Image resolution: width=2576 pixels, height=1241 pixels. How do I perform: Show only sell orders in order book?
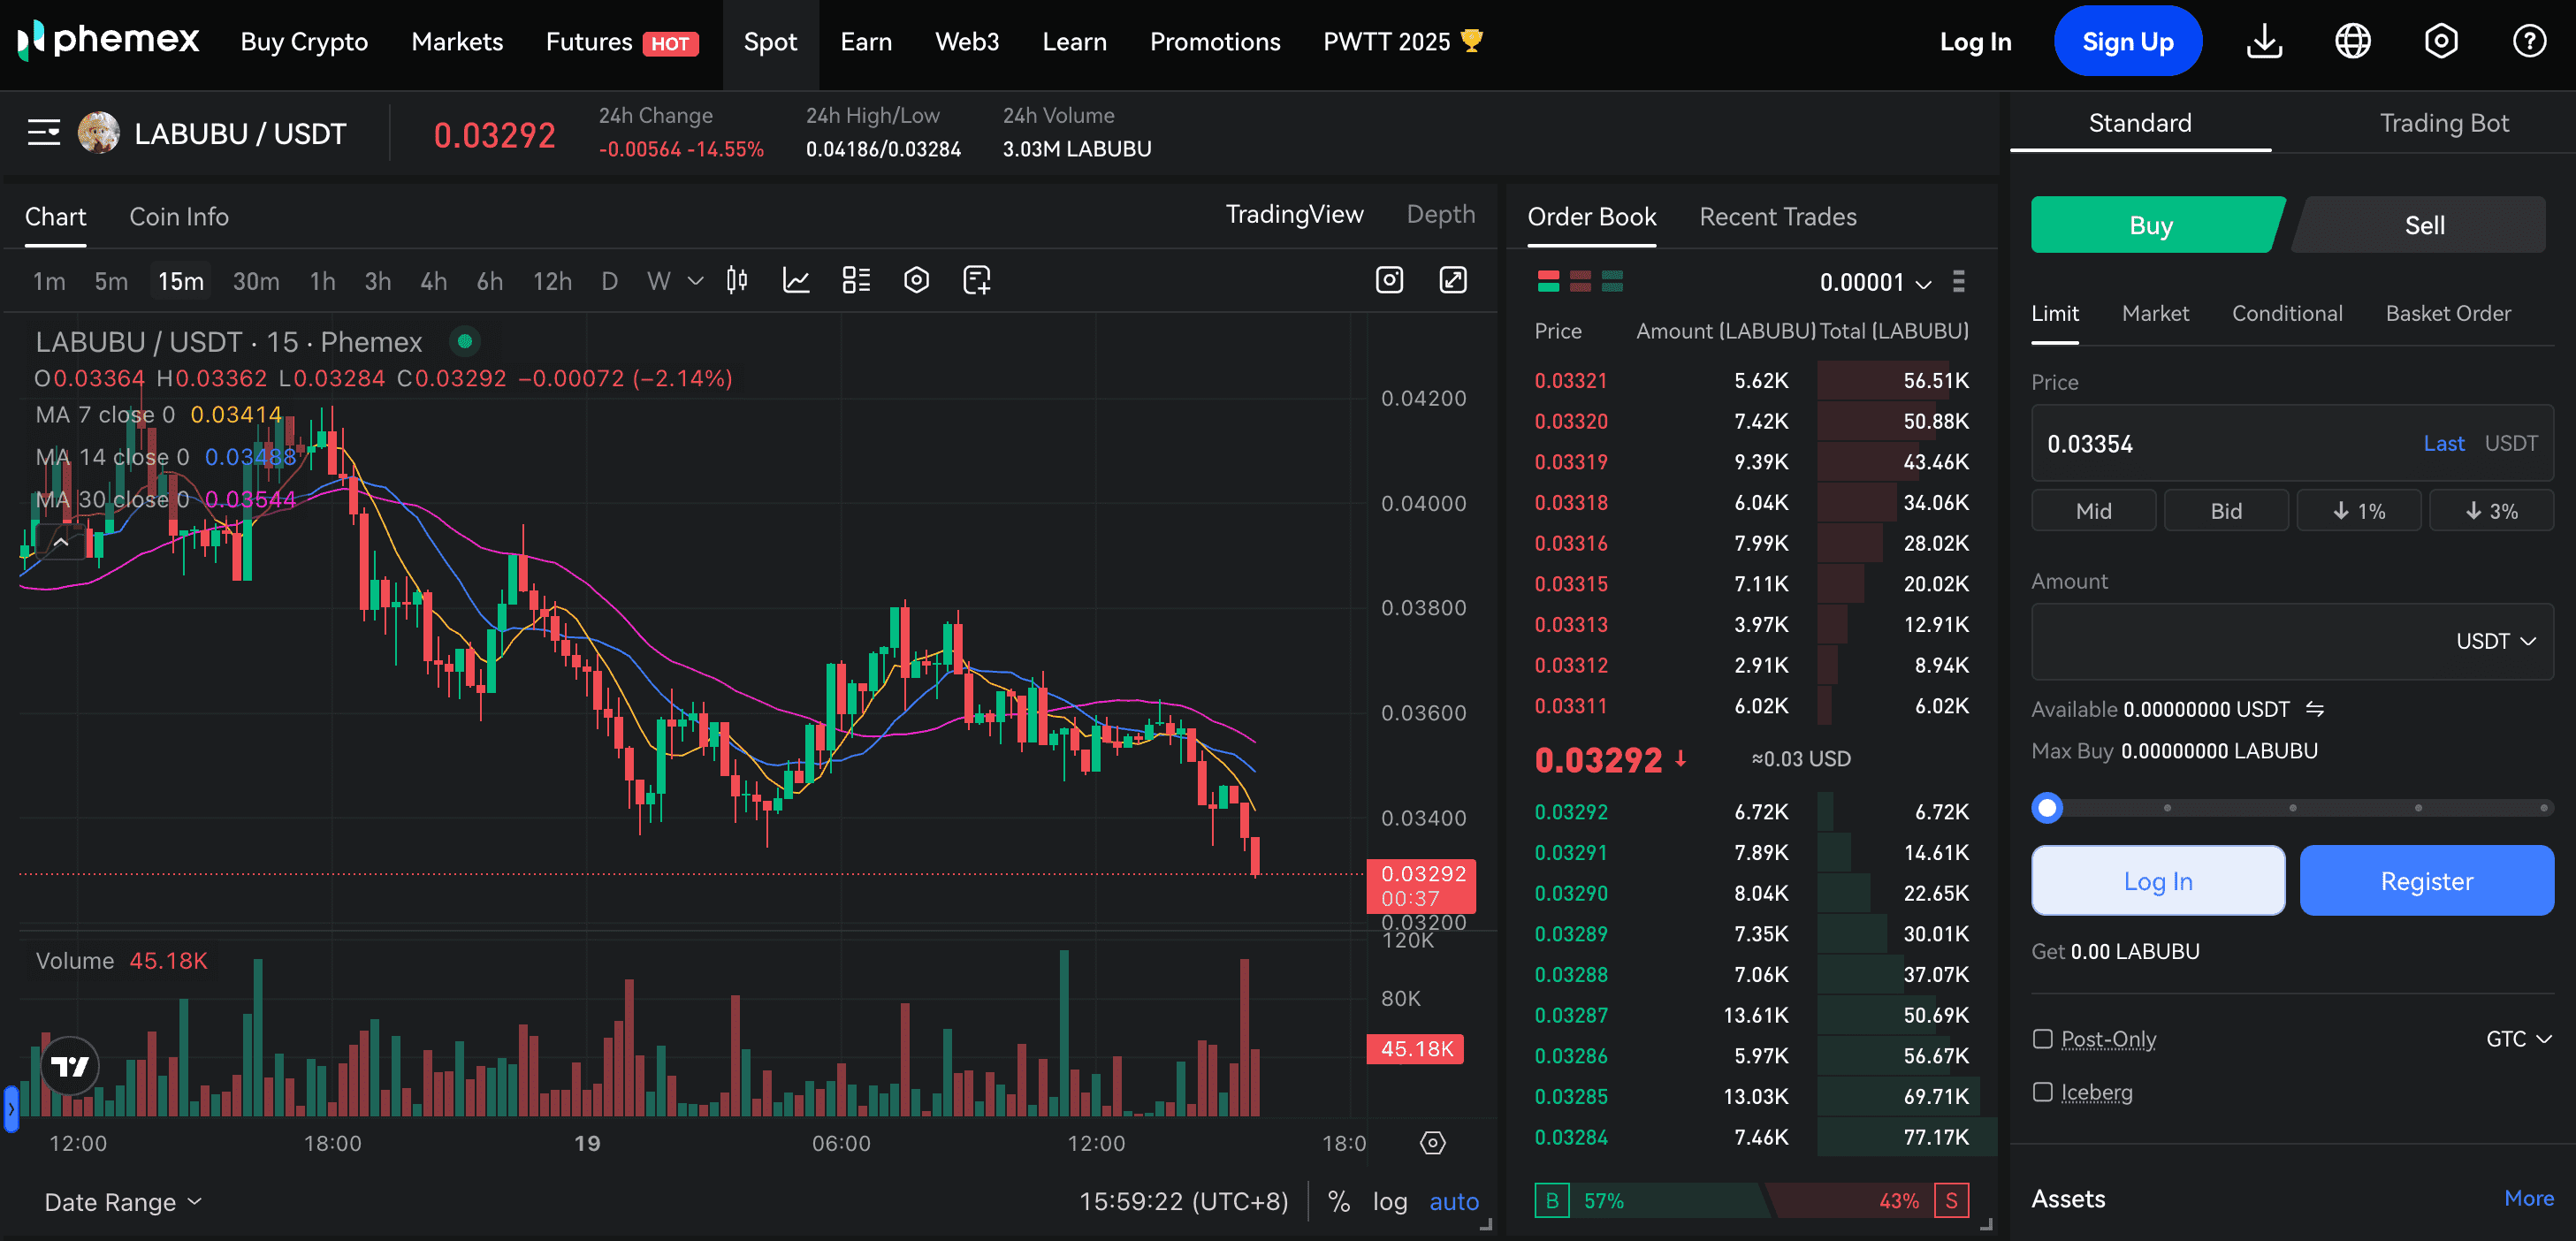(1580, 281)
